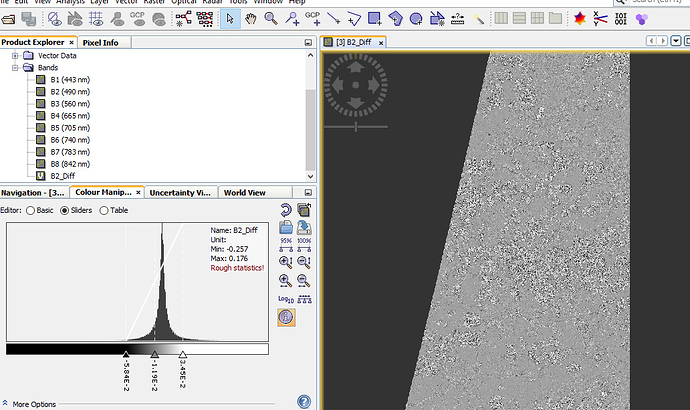Toggle the graticule overlay grid icon
This screenshot has height=410, width=690.
click(x=96, y=19)
